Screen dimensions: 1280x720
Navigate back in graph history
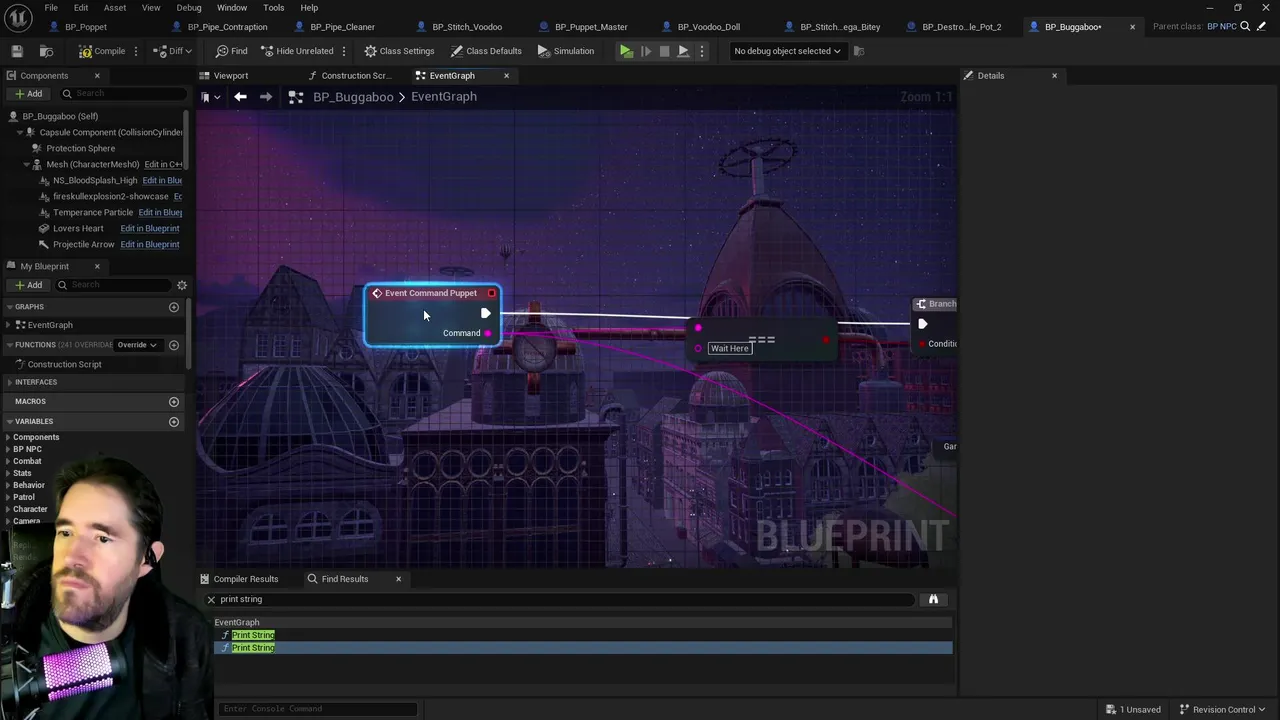tap(240, 97)
